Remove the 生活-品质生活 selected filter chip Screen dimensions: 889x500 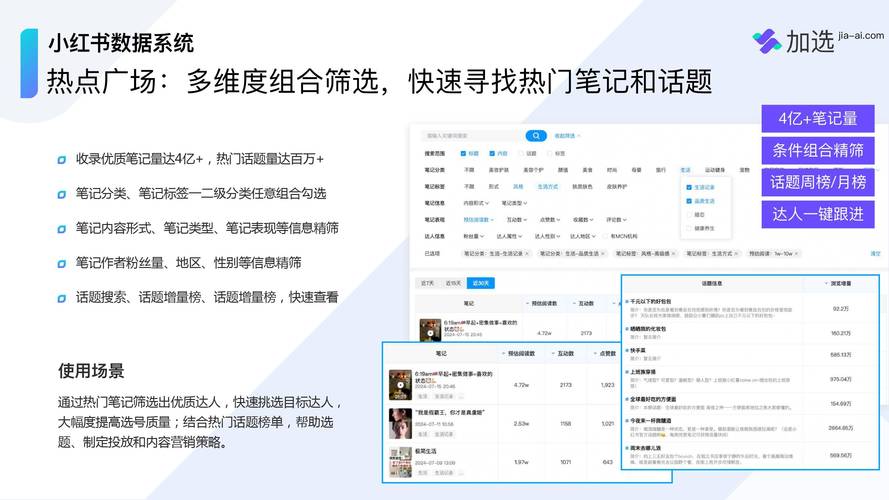tap(603, 253)
